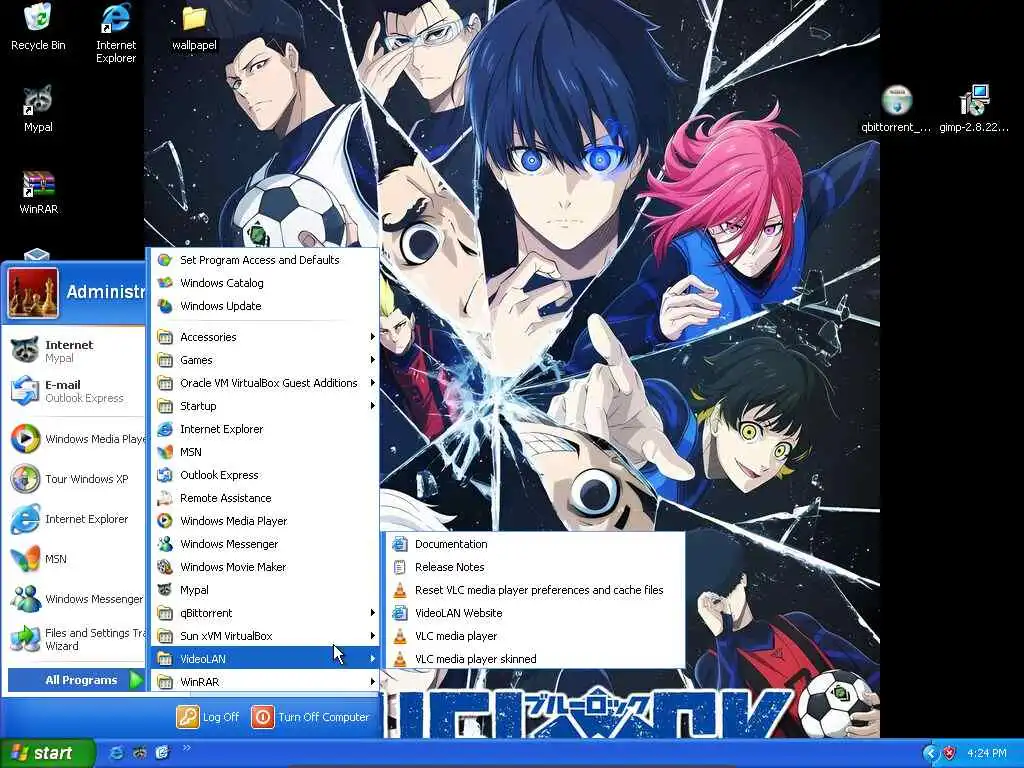Click Internet Explorer quick launch icon on the taskbar
Viewport: 1024px width, 768px height.
(116, 753)
